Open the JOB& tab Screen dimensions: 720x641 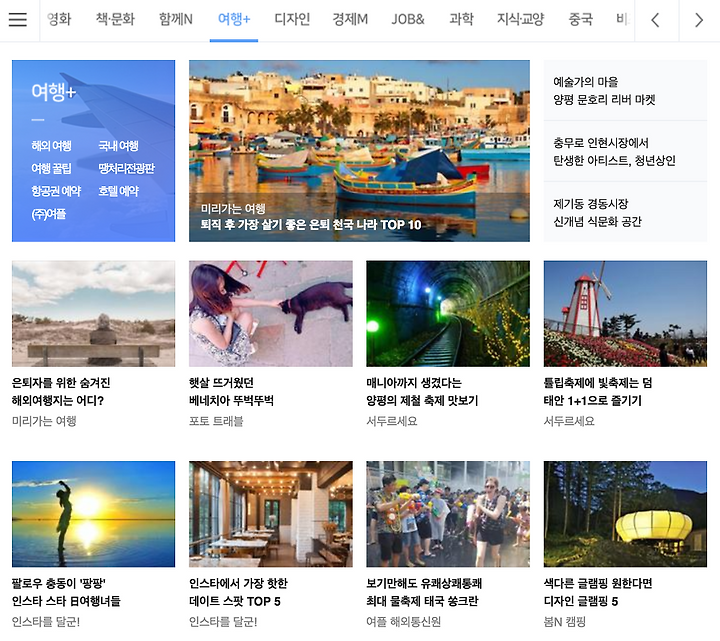point(408,19)
